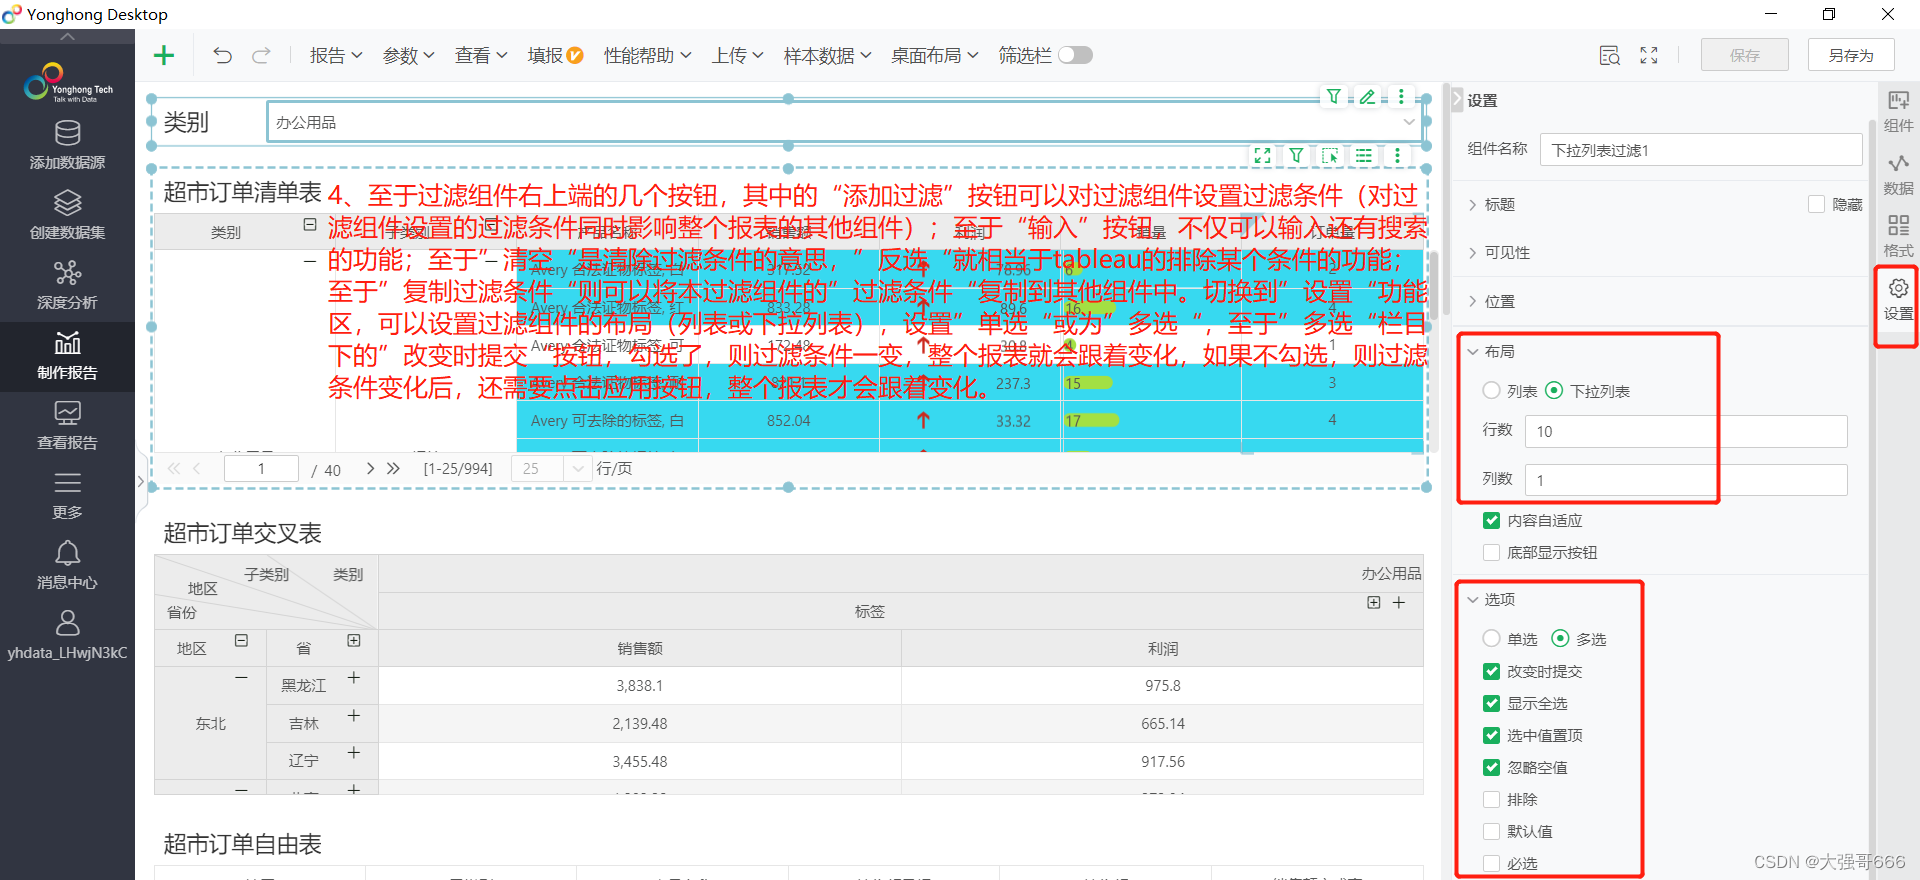This screenshot has height=880, width=1920.
Task: Click the table's list-layout icon
Action: 1363,156
